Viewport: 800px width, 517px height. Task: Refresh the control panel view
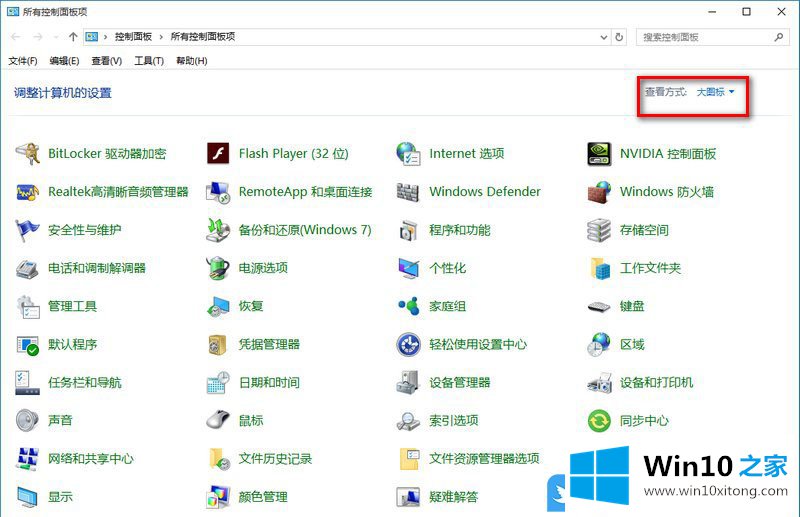(619, 37)
